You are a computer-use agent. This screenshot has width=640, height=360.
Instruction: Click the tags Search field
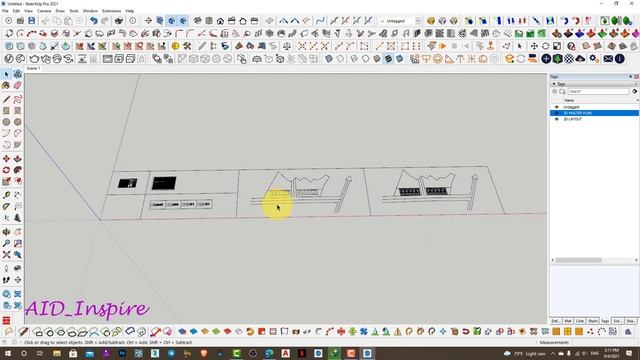(x=598, y=91)
